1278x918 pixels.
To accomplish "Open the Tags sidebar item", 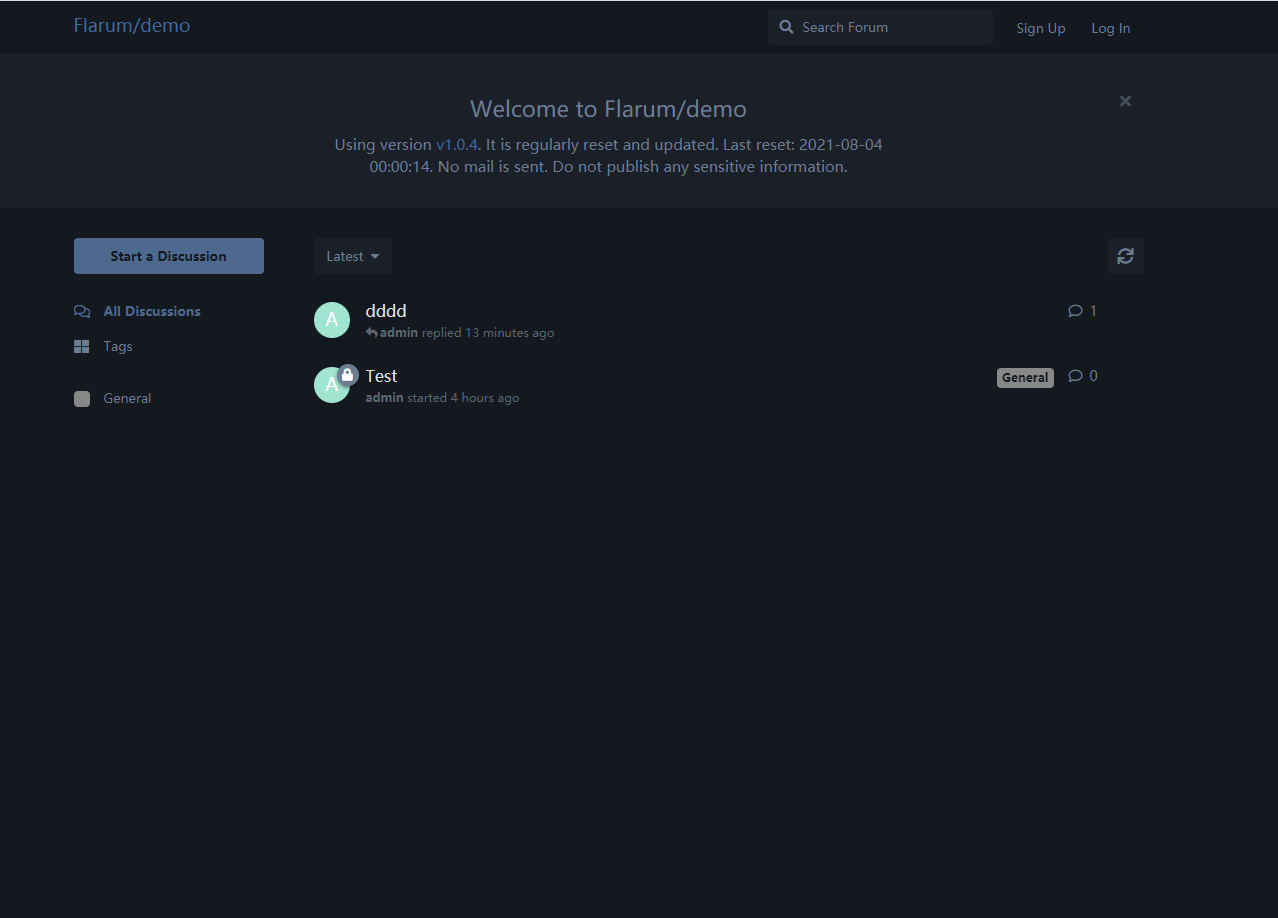I will pyautogui.click(x=103, y=346).
